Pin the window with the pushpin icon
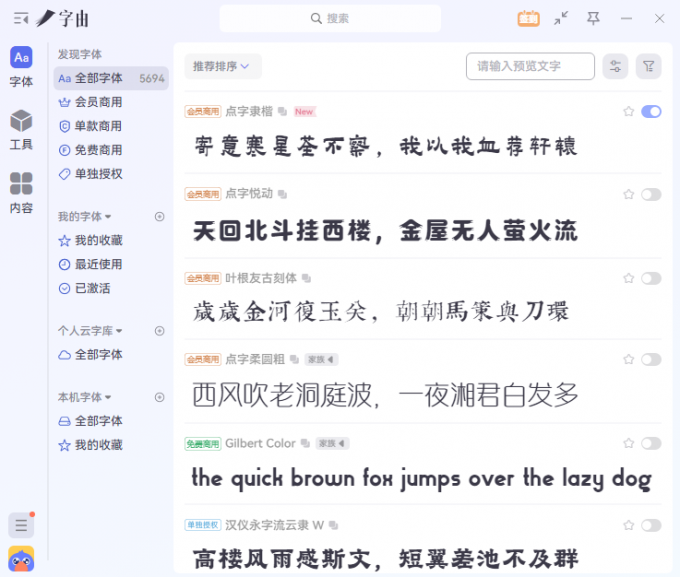 593,18
